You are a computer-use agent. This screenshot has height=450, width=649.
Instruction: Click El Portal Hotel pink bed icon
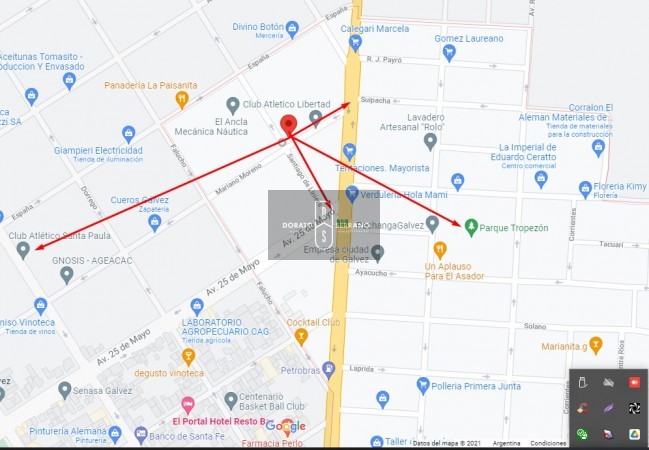[x=188, y=404]
